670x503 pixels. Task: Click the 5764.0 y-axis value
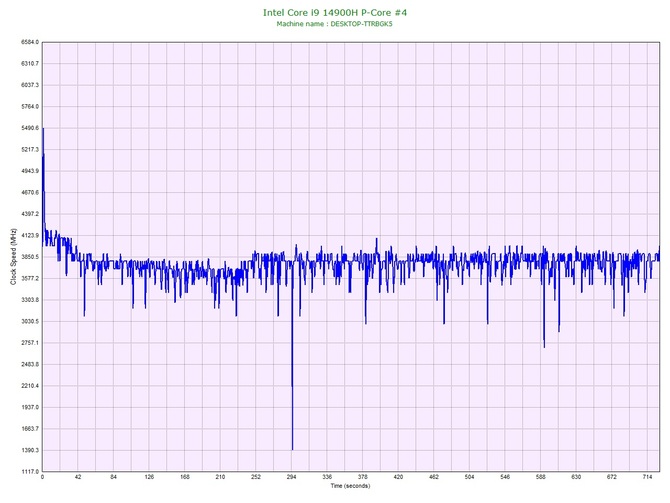[30, 106]
